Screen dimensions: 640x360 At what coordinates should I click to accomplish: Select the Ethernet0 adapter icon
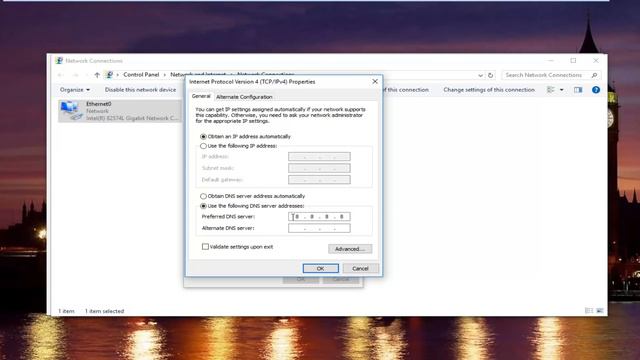[70, 111]
